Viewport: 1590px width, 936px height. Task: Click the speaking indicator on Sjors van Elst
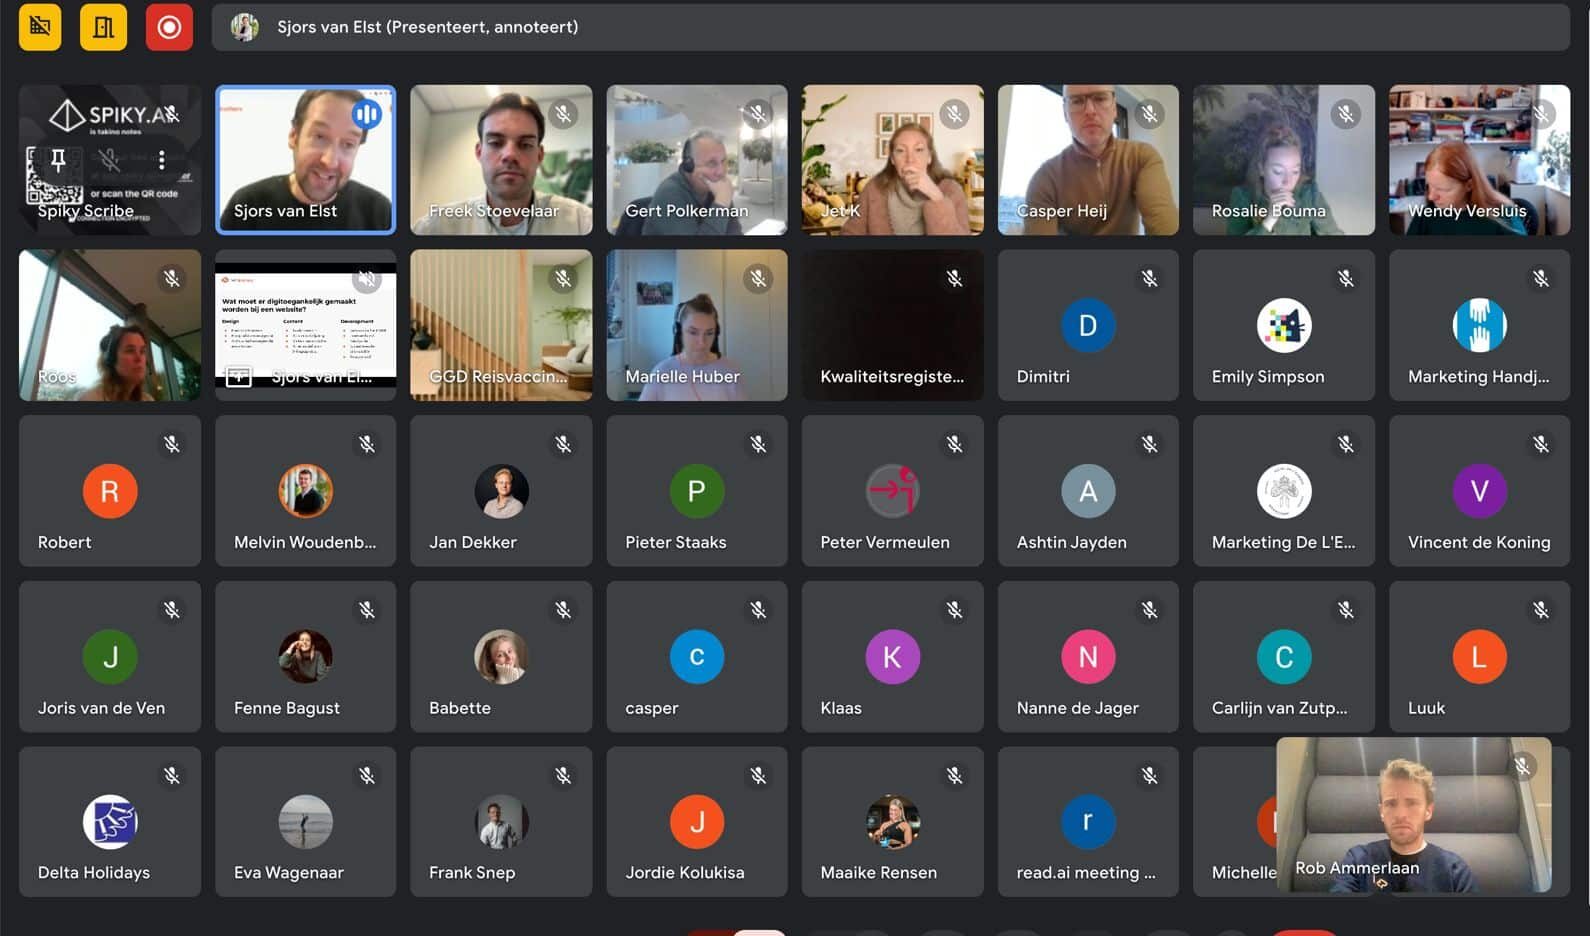pos(367,115)
